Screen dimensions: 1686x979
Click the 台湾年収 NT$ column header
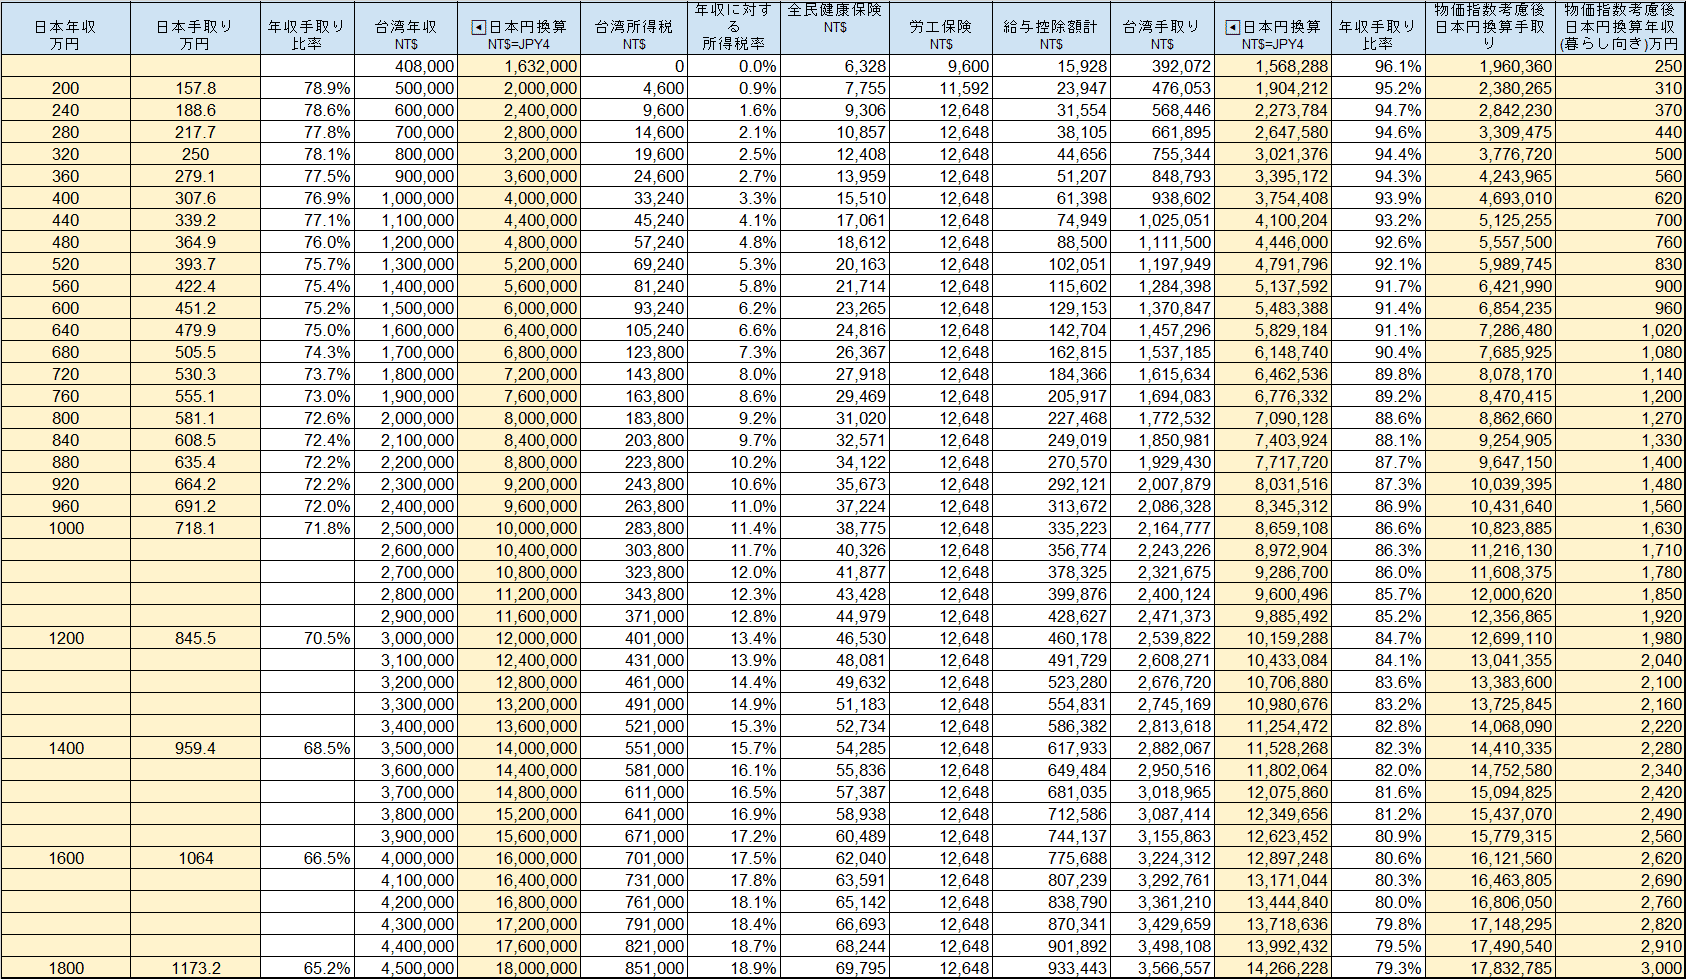pos(406,28)
